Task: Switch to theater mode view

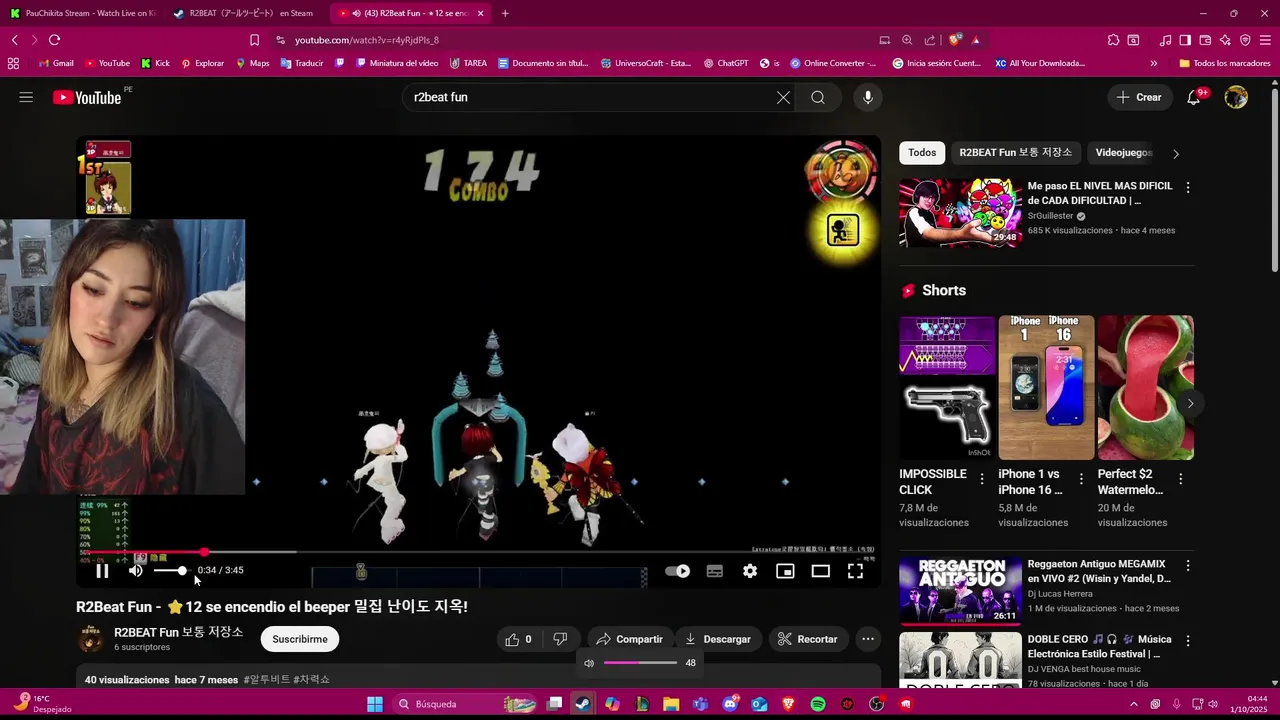Action: tap(821, 571)
